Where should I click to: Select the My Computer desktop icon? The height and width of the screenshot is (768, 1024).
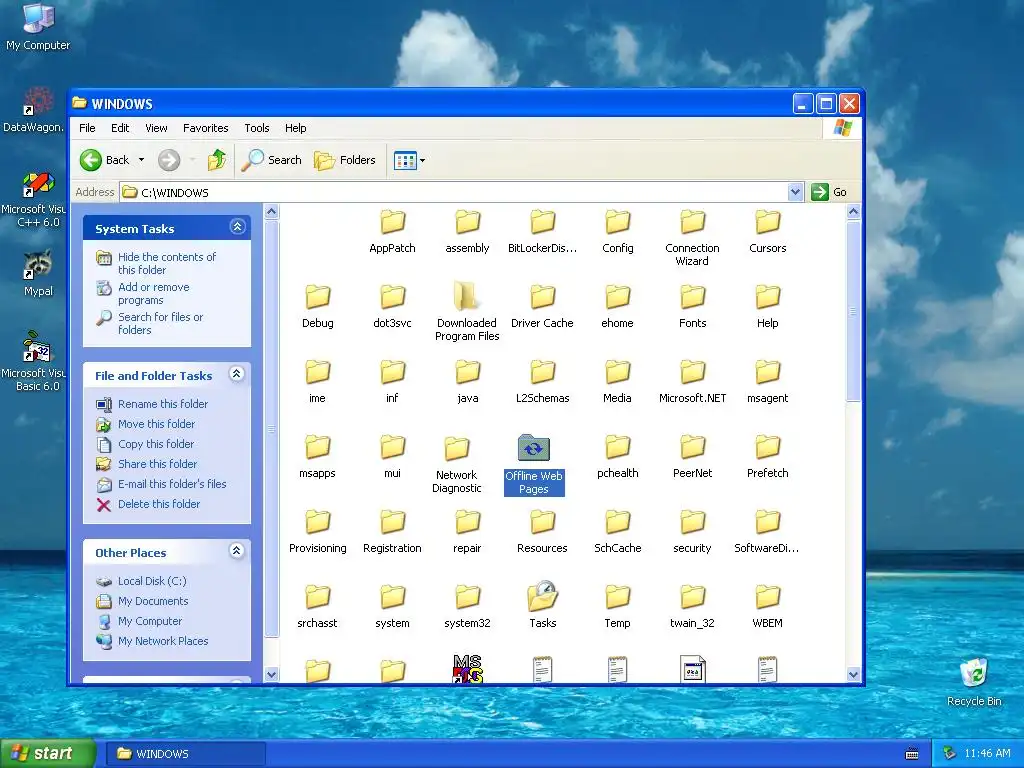coord(38,26)
